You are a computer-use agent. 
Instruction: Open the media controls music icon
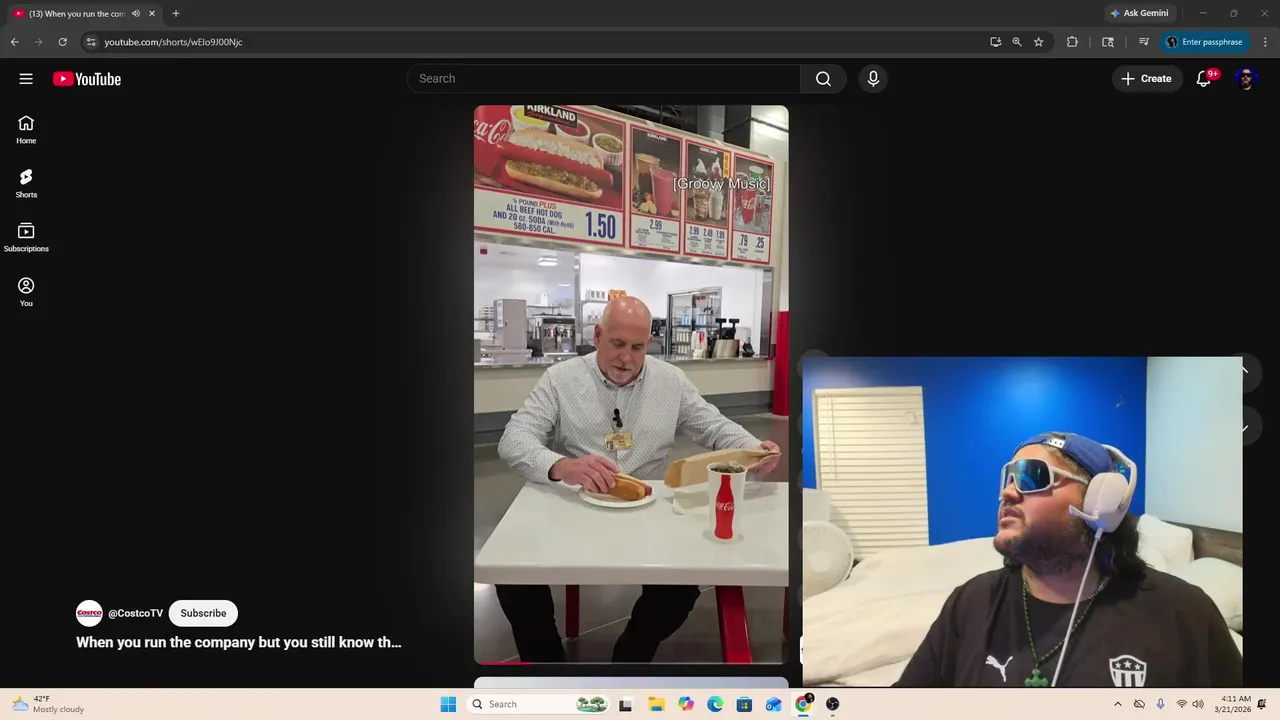coord(1143,42)
